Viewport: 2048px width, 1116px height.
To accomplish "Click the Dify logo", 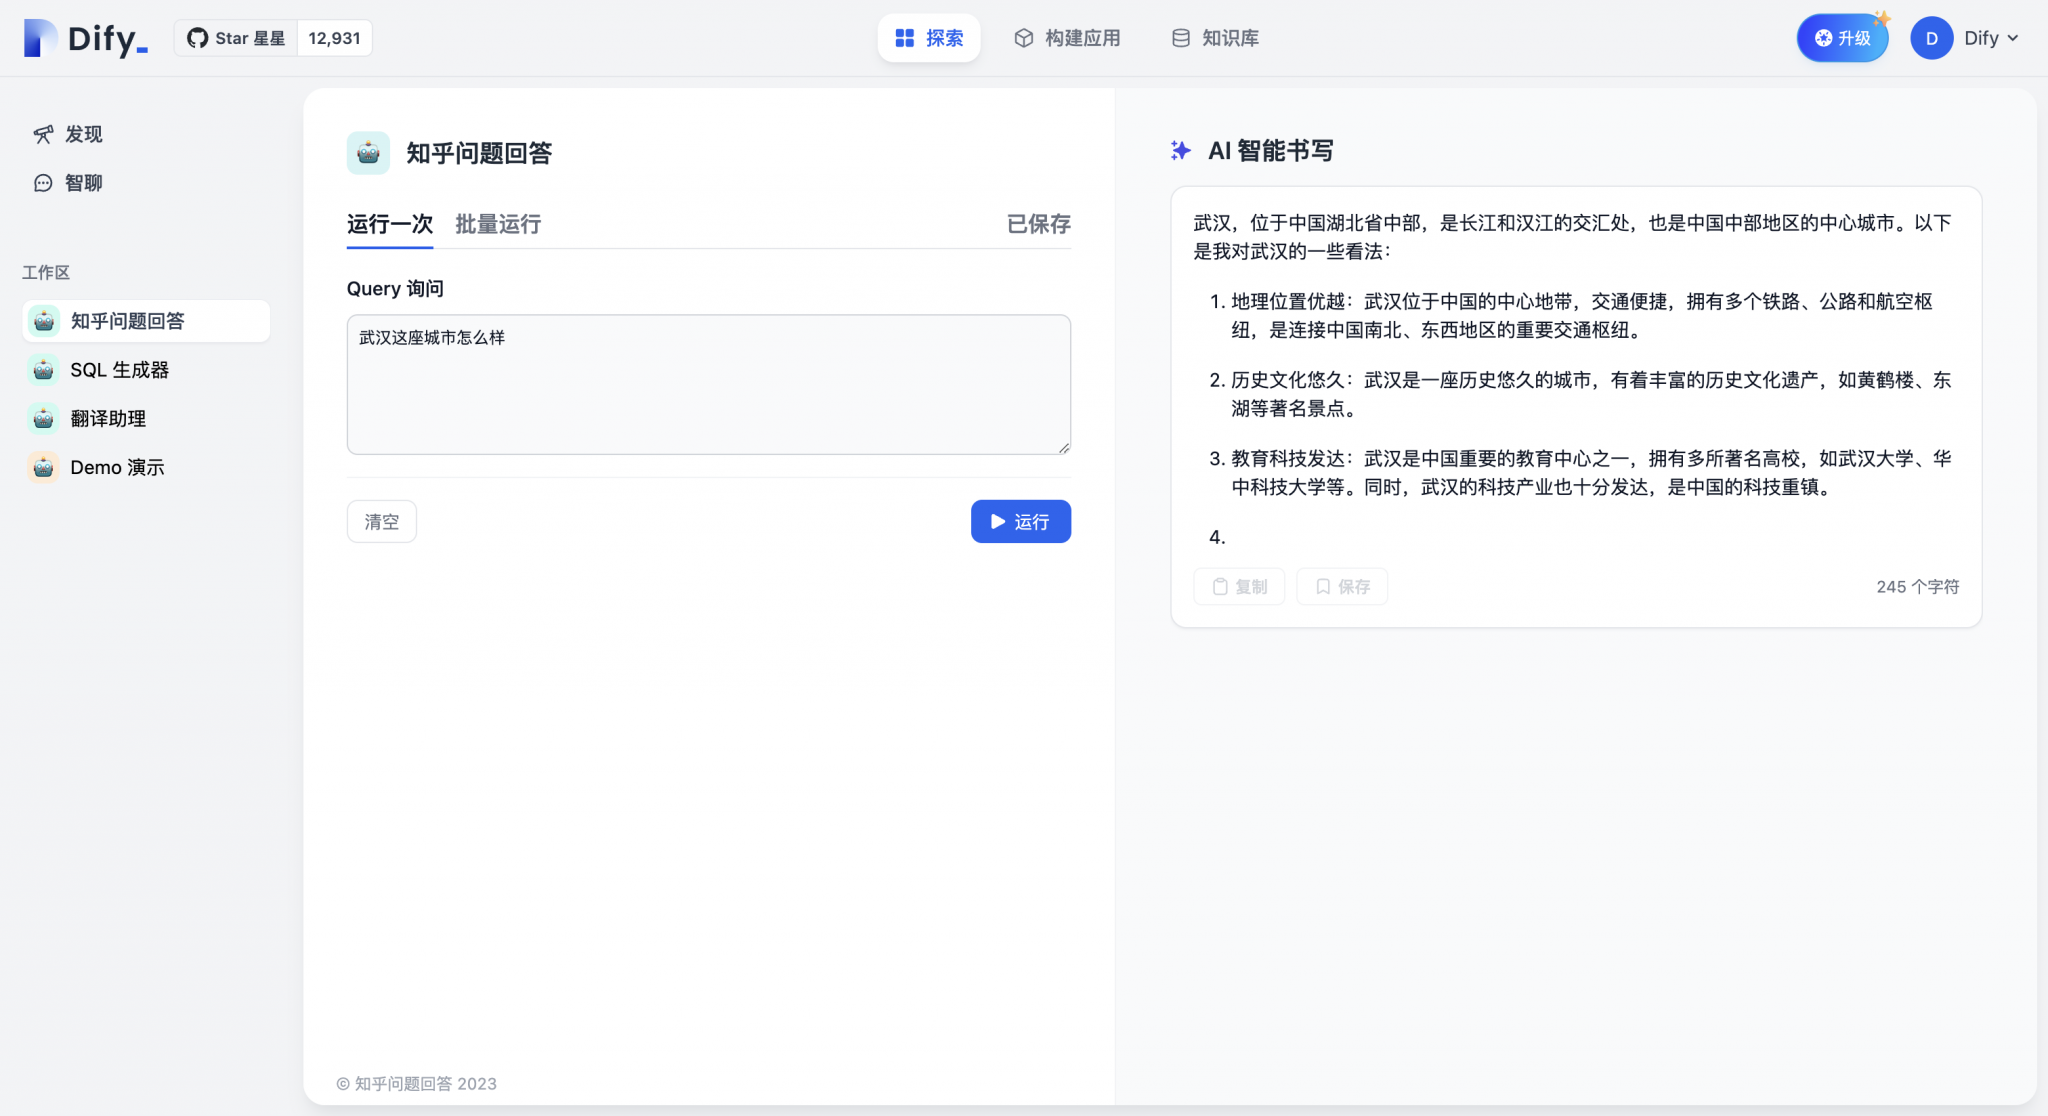I will click(85, 38).
